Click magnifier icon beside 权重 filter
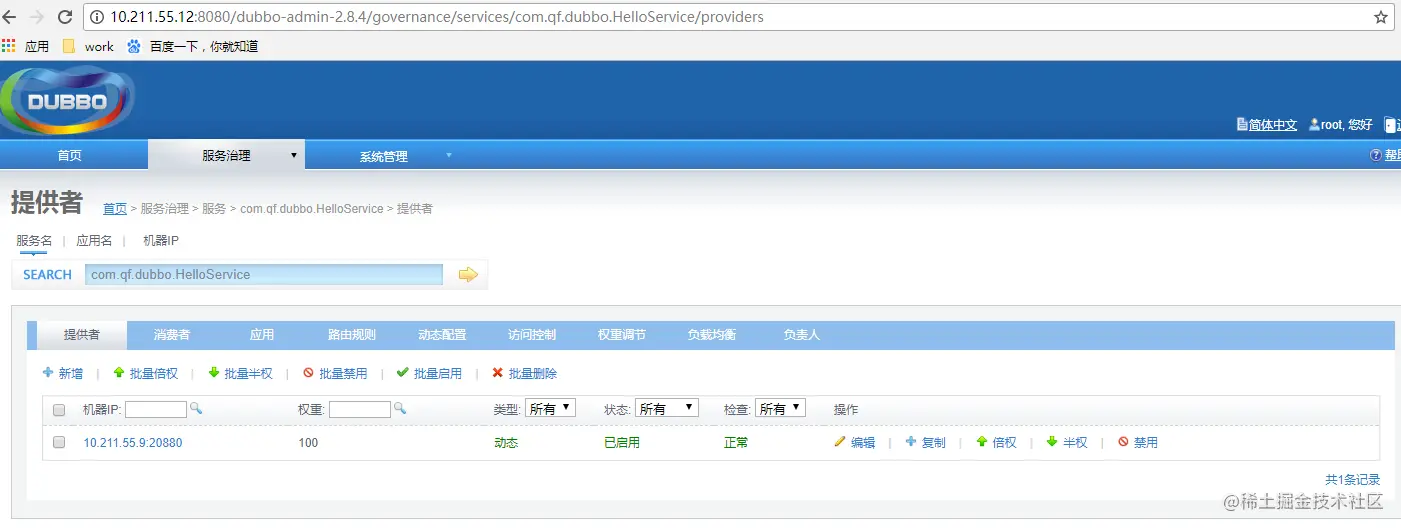Screen dimensions: 1401x529 pos(400,408)
